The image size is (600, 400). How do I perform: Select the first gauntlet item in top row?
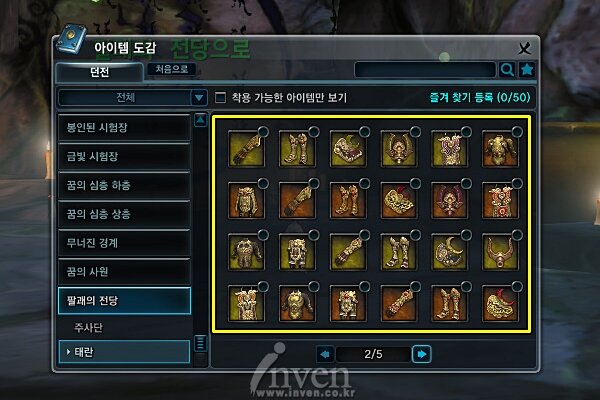pyautogui.click(x=246, y=148)
